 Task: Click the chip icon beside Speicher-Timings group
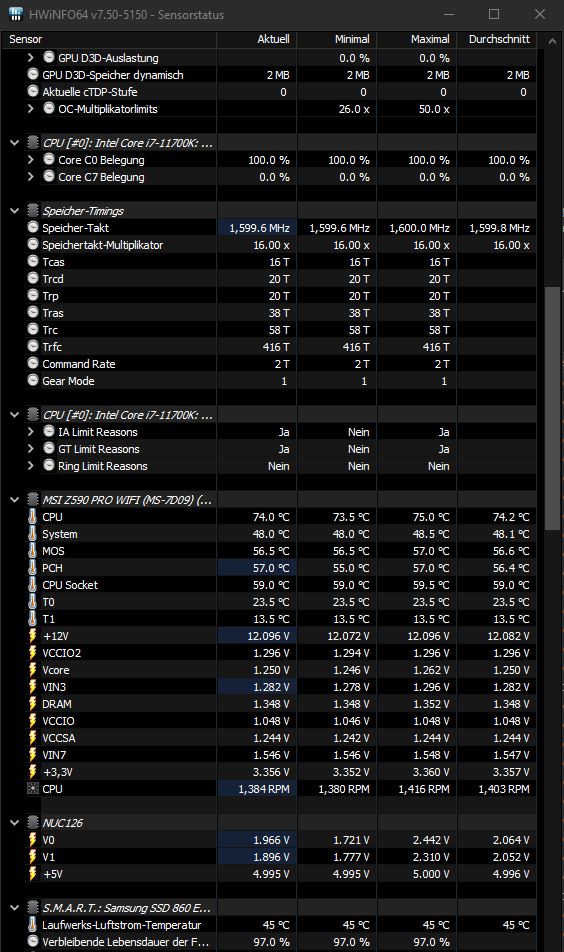[x=33, y=211]
